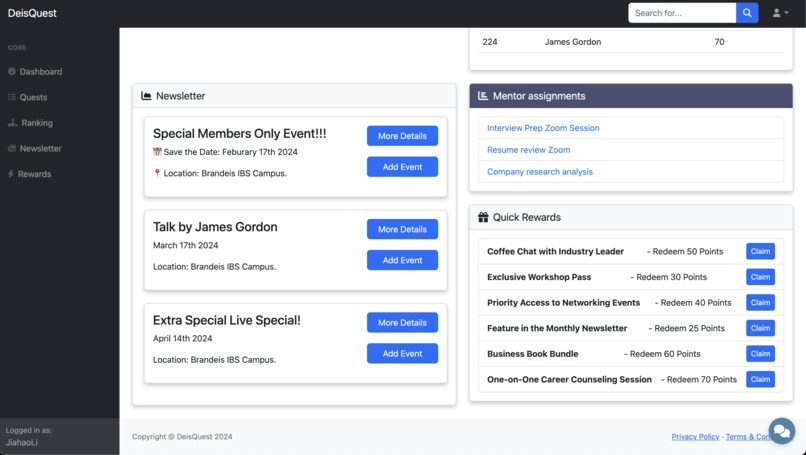
Task: Click the search magnifier button
Action: (747, 13)
